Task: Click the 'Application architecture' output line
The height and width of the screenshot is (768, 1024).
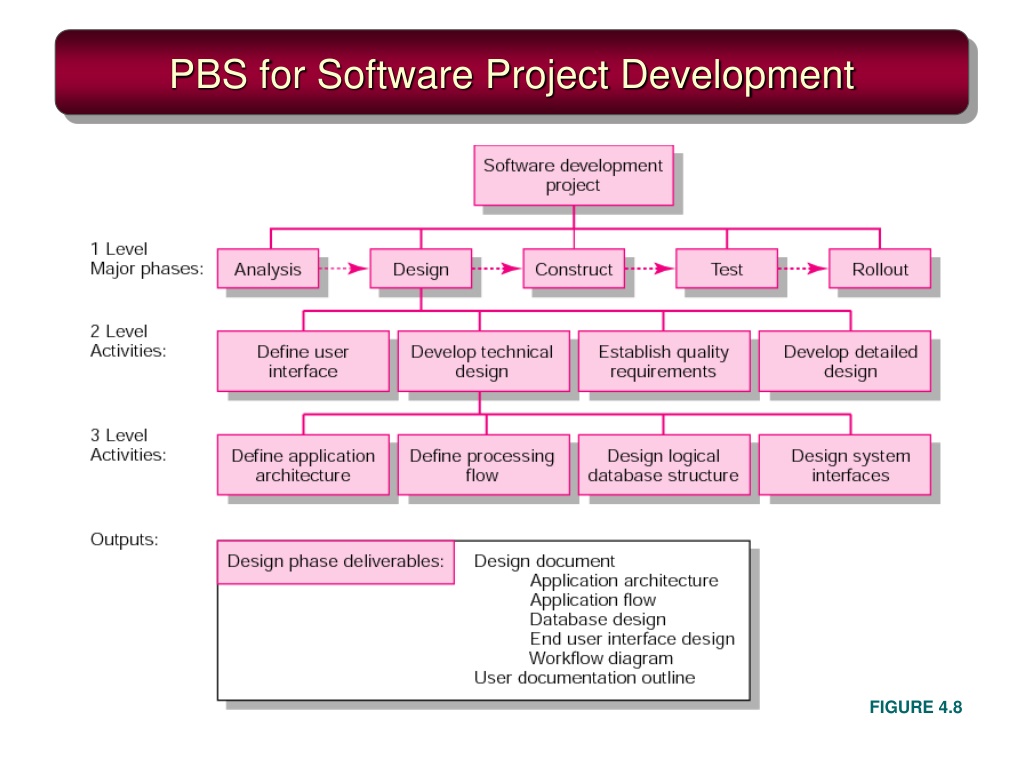Action: tap(624, 581)
